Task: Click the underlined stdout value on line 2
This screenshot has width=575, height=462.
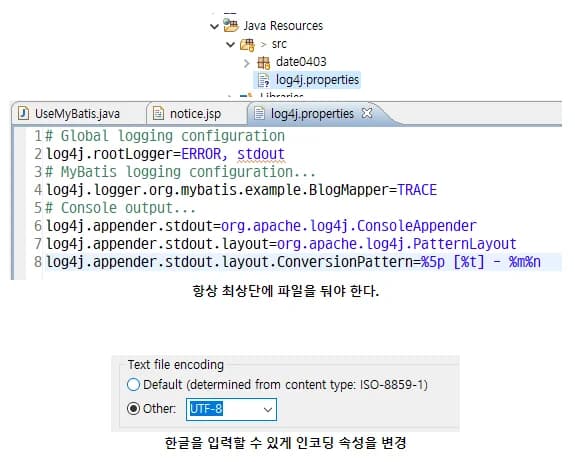Action: click(261, 154)
